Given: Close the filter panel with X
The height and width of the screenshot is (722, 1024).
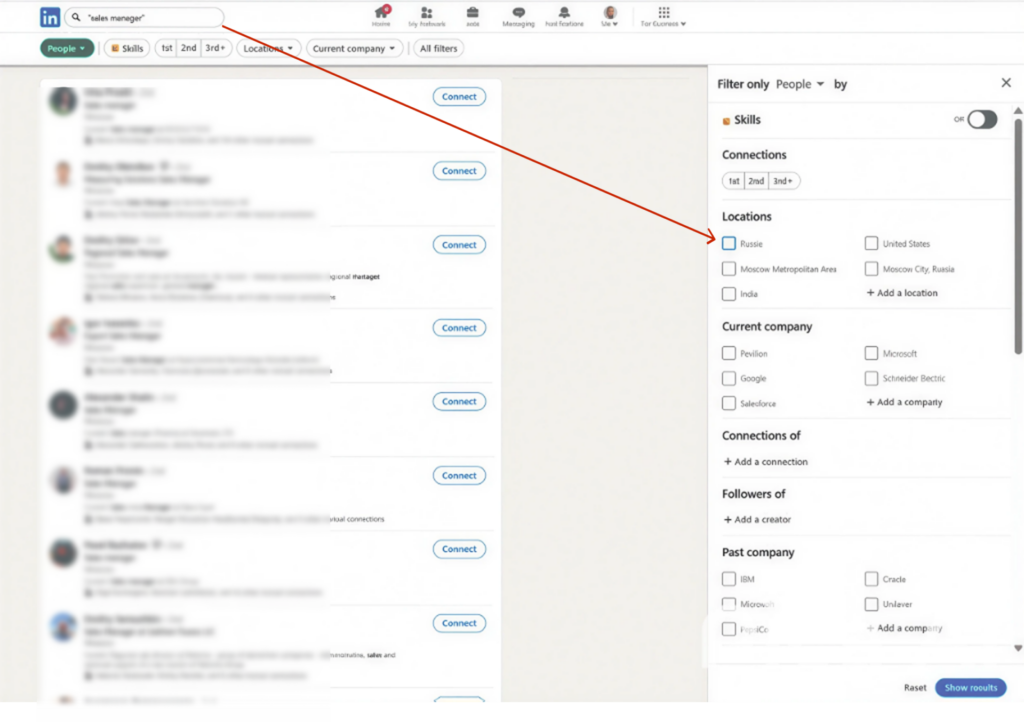Looking at the screenshot, I should (x=1006, y=84).
